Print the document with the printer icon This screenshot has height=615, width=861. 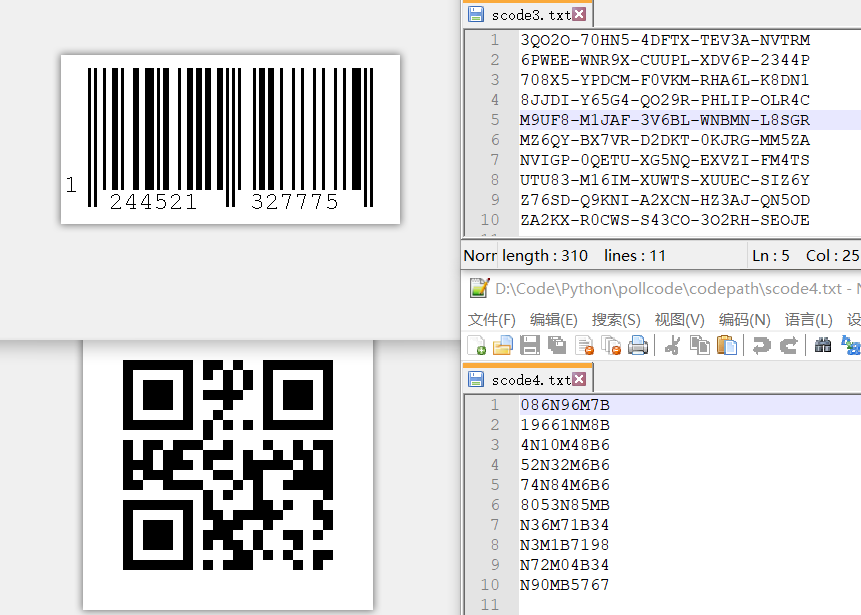(638, 345)
